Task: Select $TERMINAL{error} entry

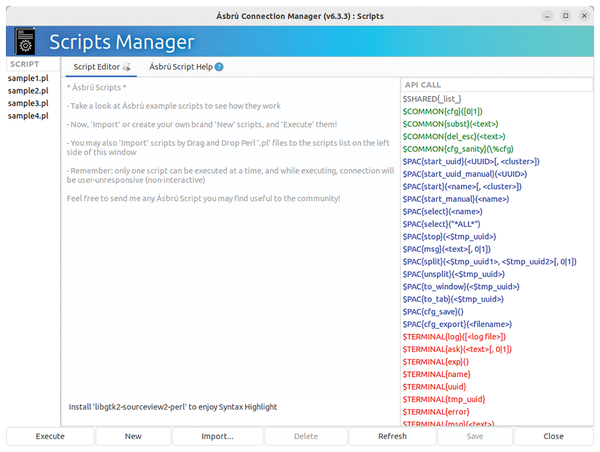Action: click(436, 412)
